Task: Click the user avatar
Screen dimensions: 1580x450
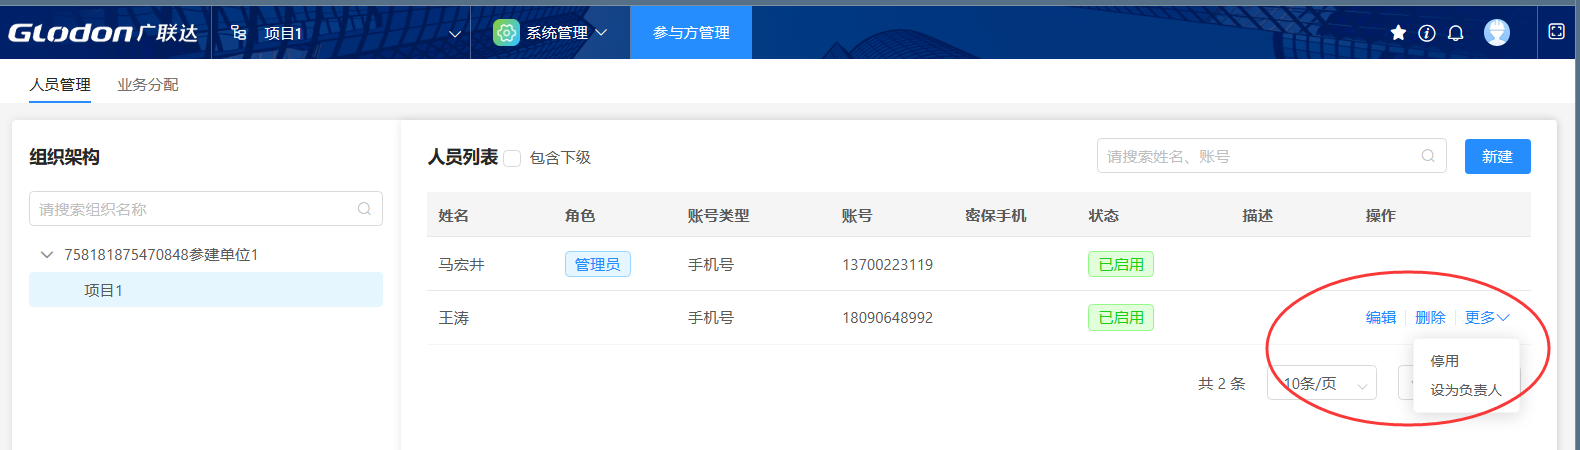Action: tap(1497, 33)
